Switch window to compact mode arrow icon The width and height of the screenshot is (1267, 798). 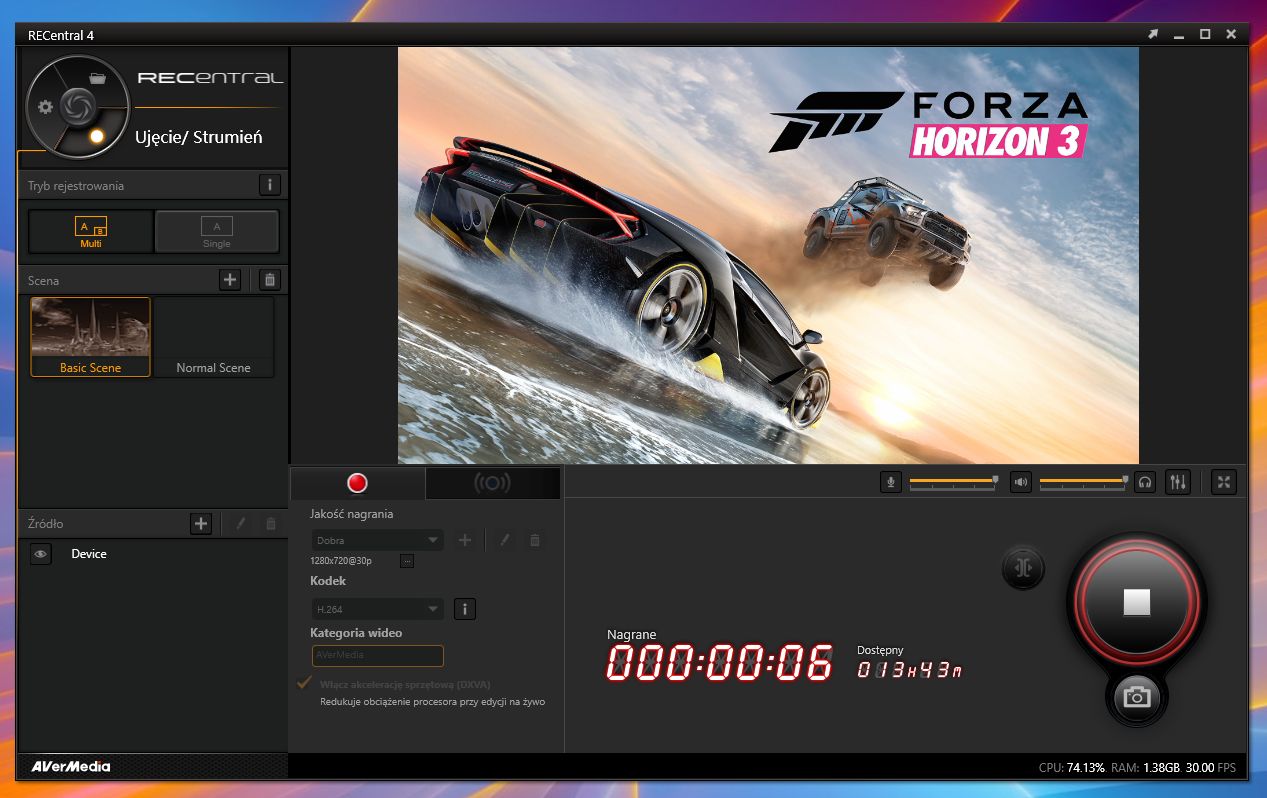(x=1153, y=34)
